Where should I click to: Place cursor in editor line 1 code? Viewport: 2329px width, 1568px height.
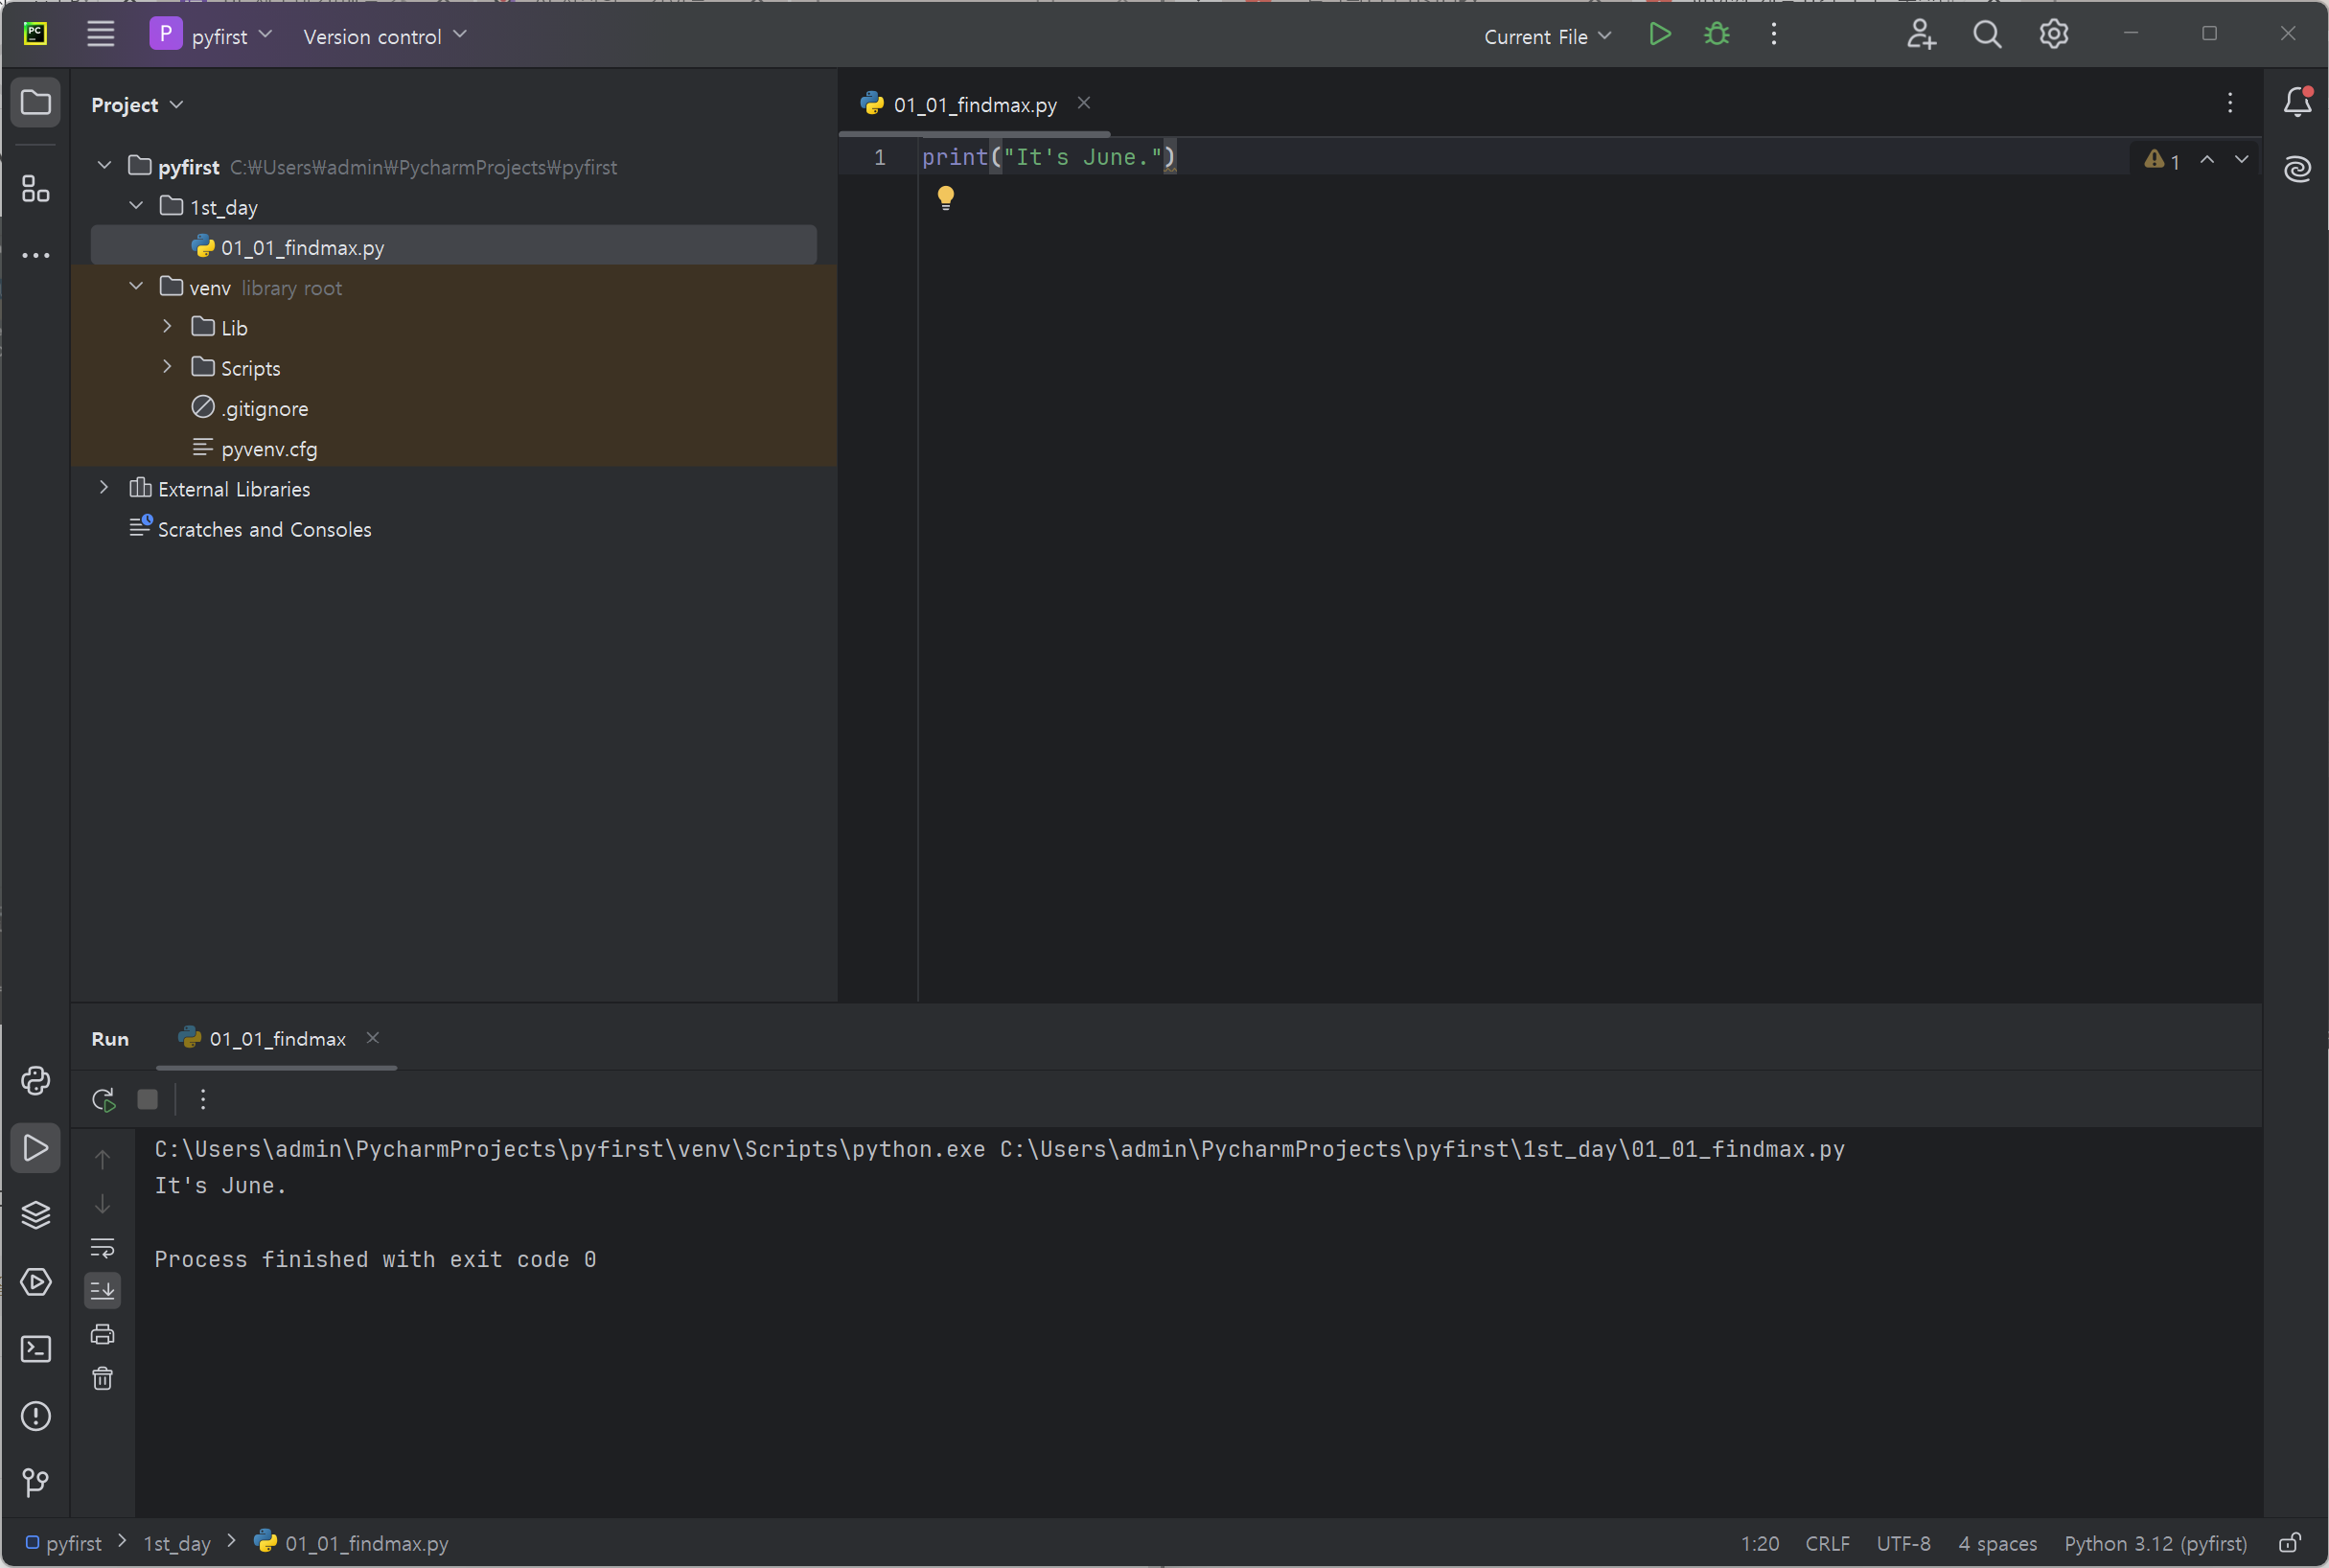[x=1049, y=157]
